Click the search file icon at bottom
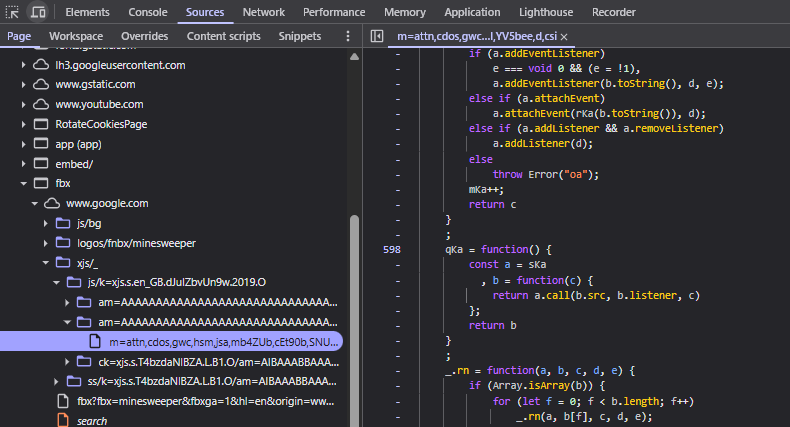The image size is (790, 427). coord(63,421)
